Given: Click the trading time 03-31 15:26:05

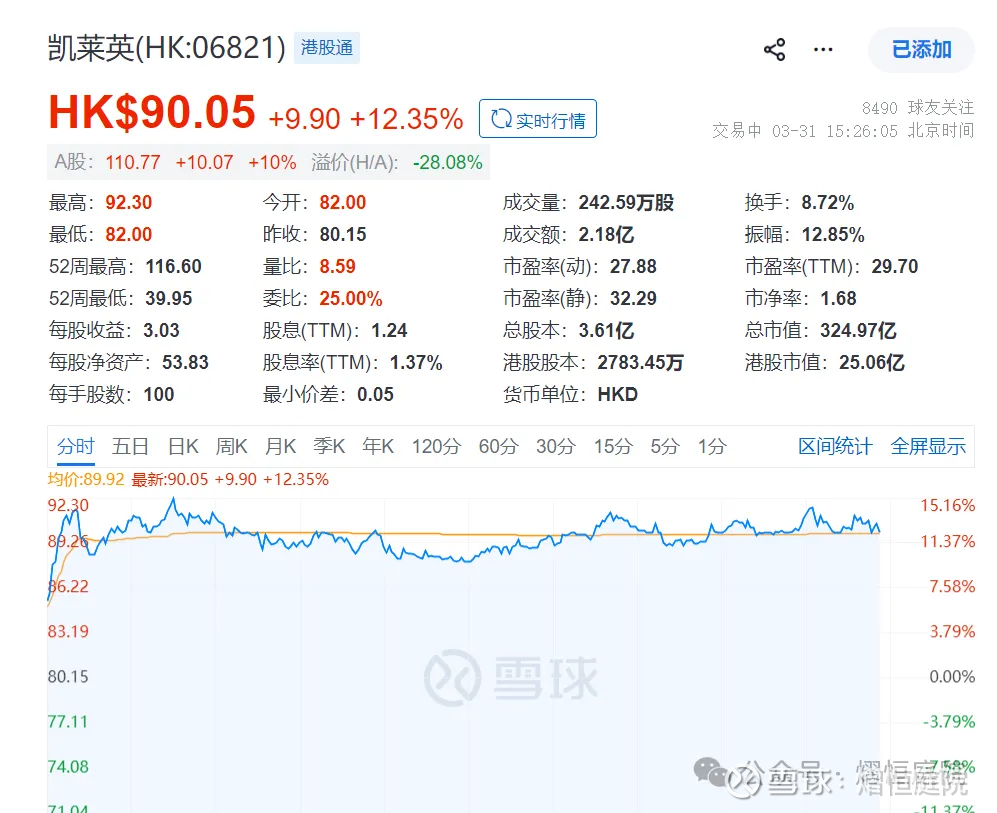Looking at the screenshot, I should click(x=835, y=131).
